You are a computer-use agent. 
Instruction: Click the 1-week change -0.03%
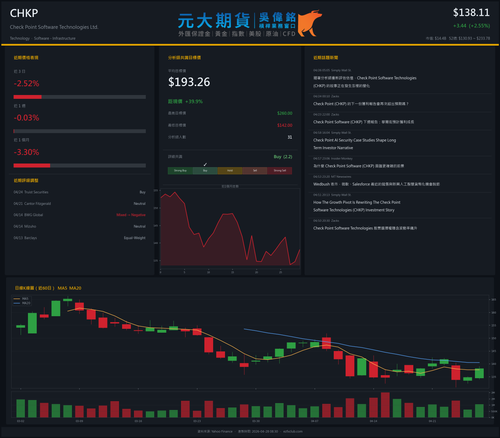click(x=26, y=118)
